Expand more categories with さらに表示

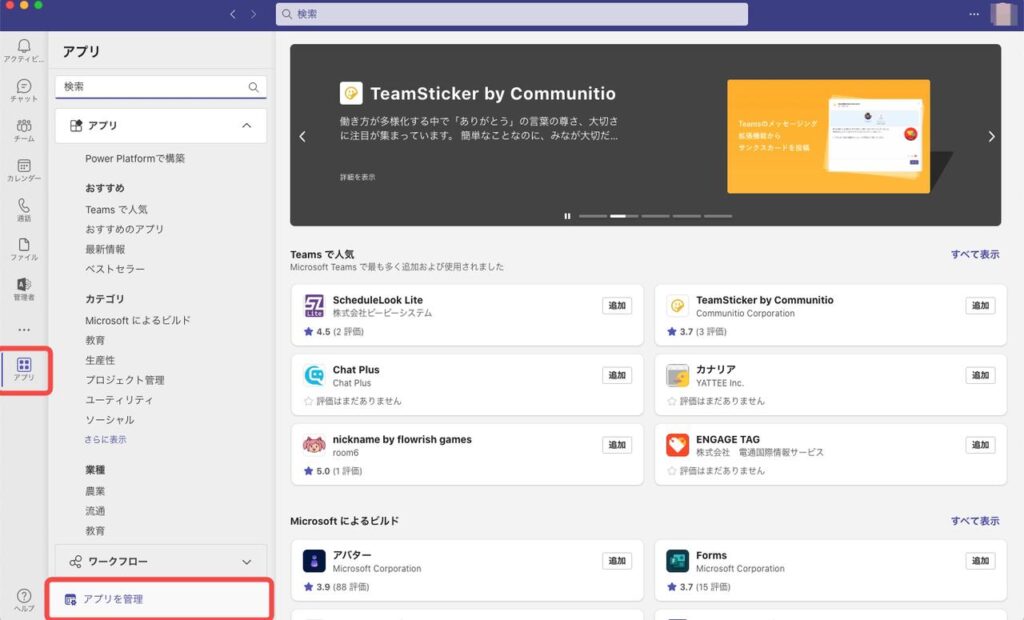[105, 440]
